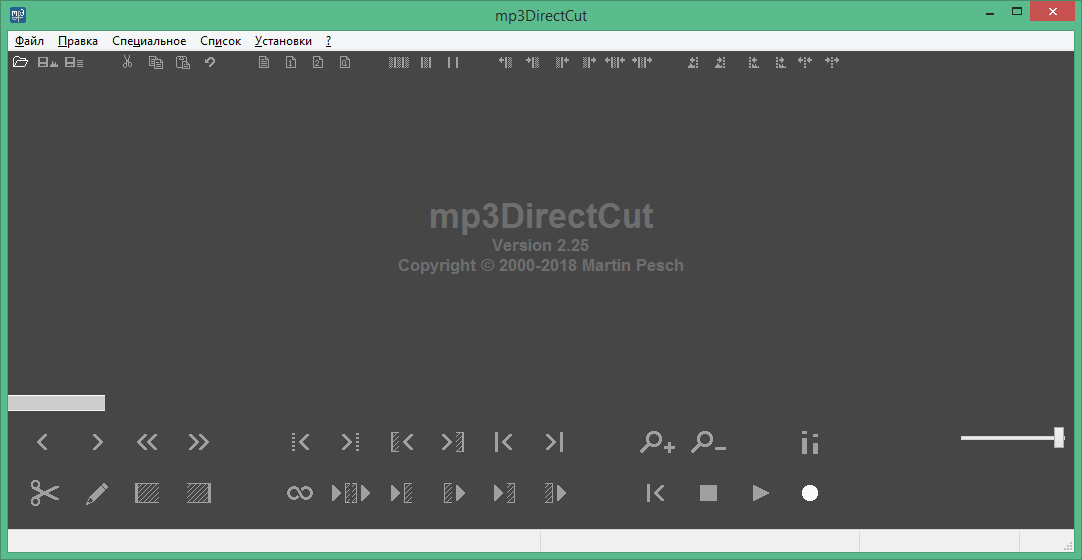Click the two thin vertical lines toolbar icon
The image size is (1082, 560).
[x=453, y=62]
